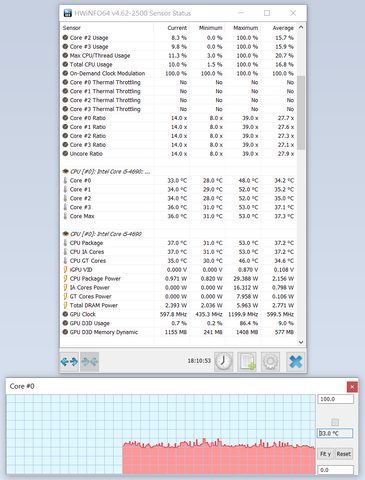Viewport: 365px width, 480px height.
Task: Click the graph minimum value field 0.0
Action: [x=335, y=470]
